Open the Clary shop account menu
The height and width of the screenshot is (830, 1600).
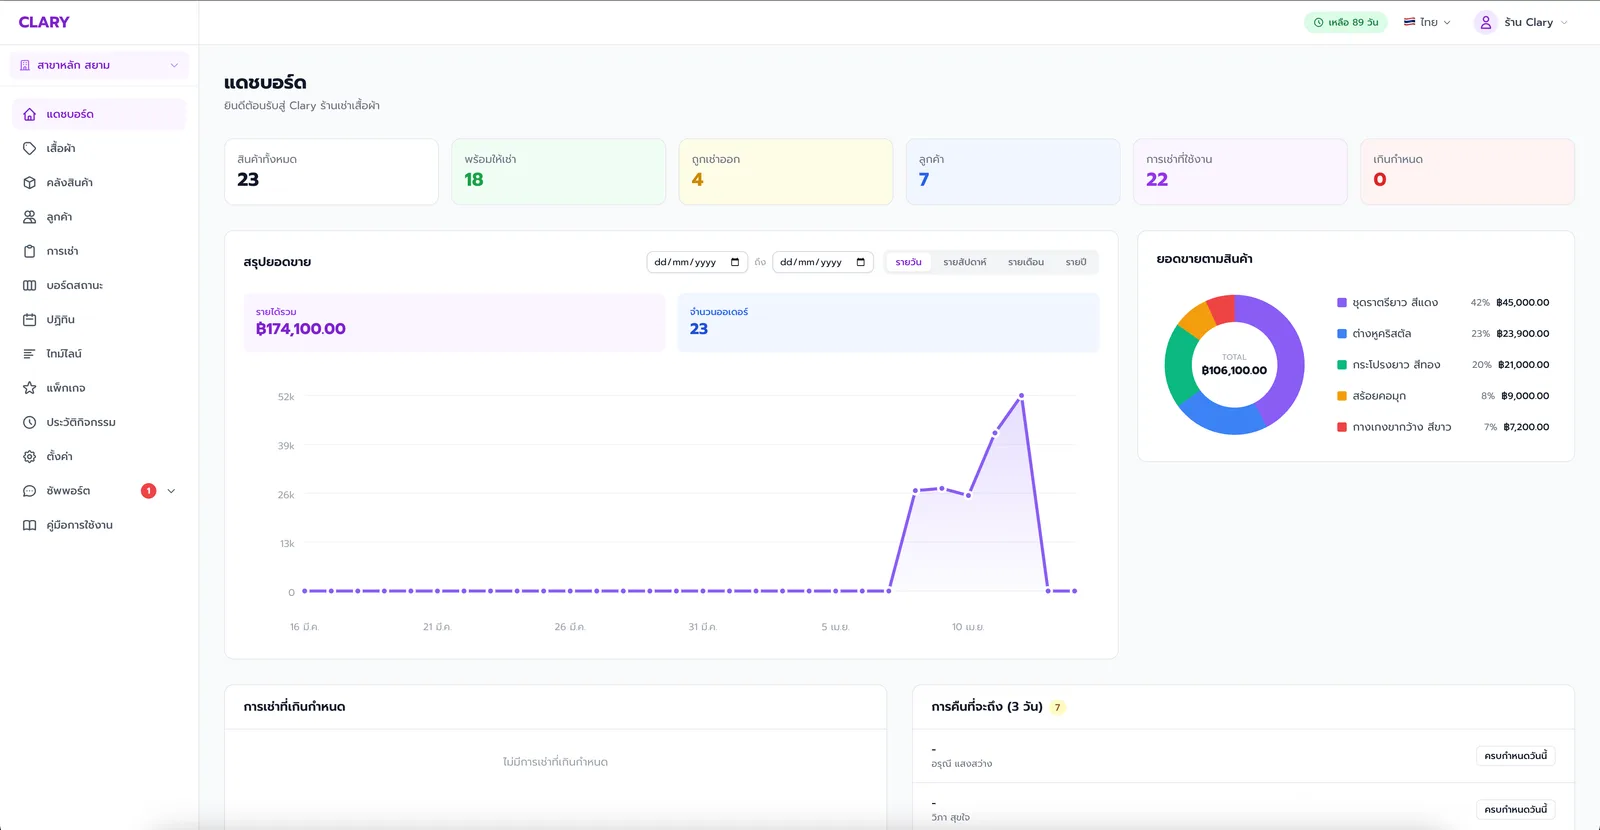pos(1521,22)
